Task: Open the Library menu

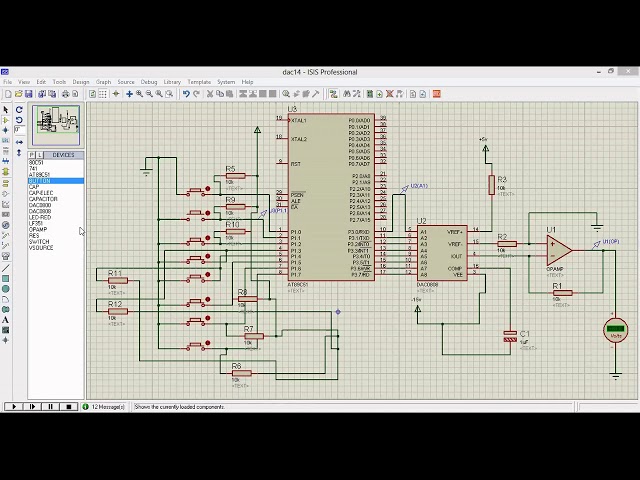Action: (x=172, y=82)
